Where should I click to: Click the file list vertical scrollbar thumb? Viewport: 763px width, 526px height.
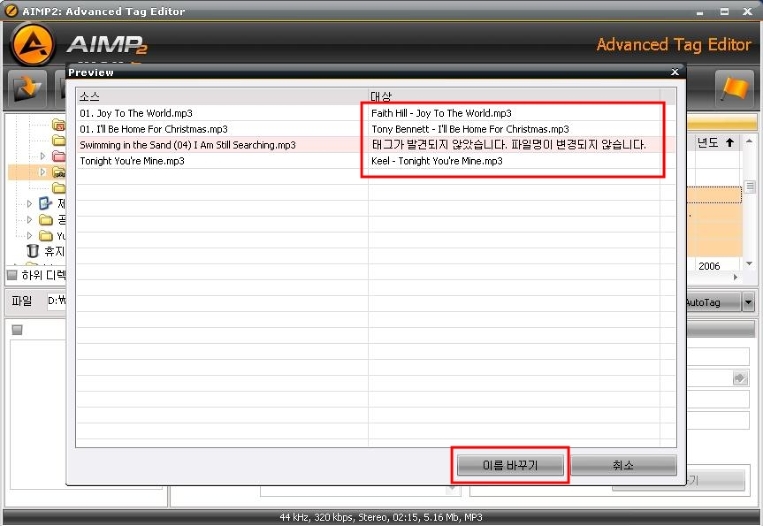[x=750, y=186]
